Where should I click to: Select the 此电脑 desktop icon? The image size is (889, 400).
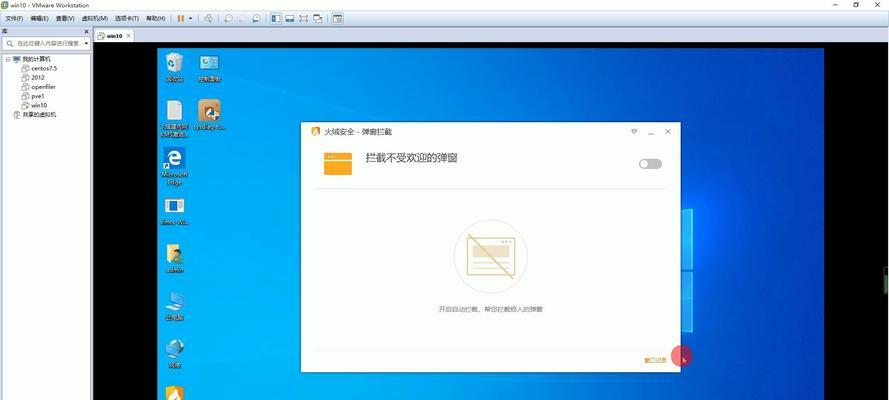pyautogui.click(x=175, y=306)
